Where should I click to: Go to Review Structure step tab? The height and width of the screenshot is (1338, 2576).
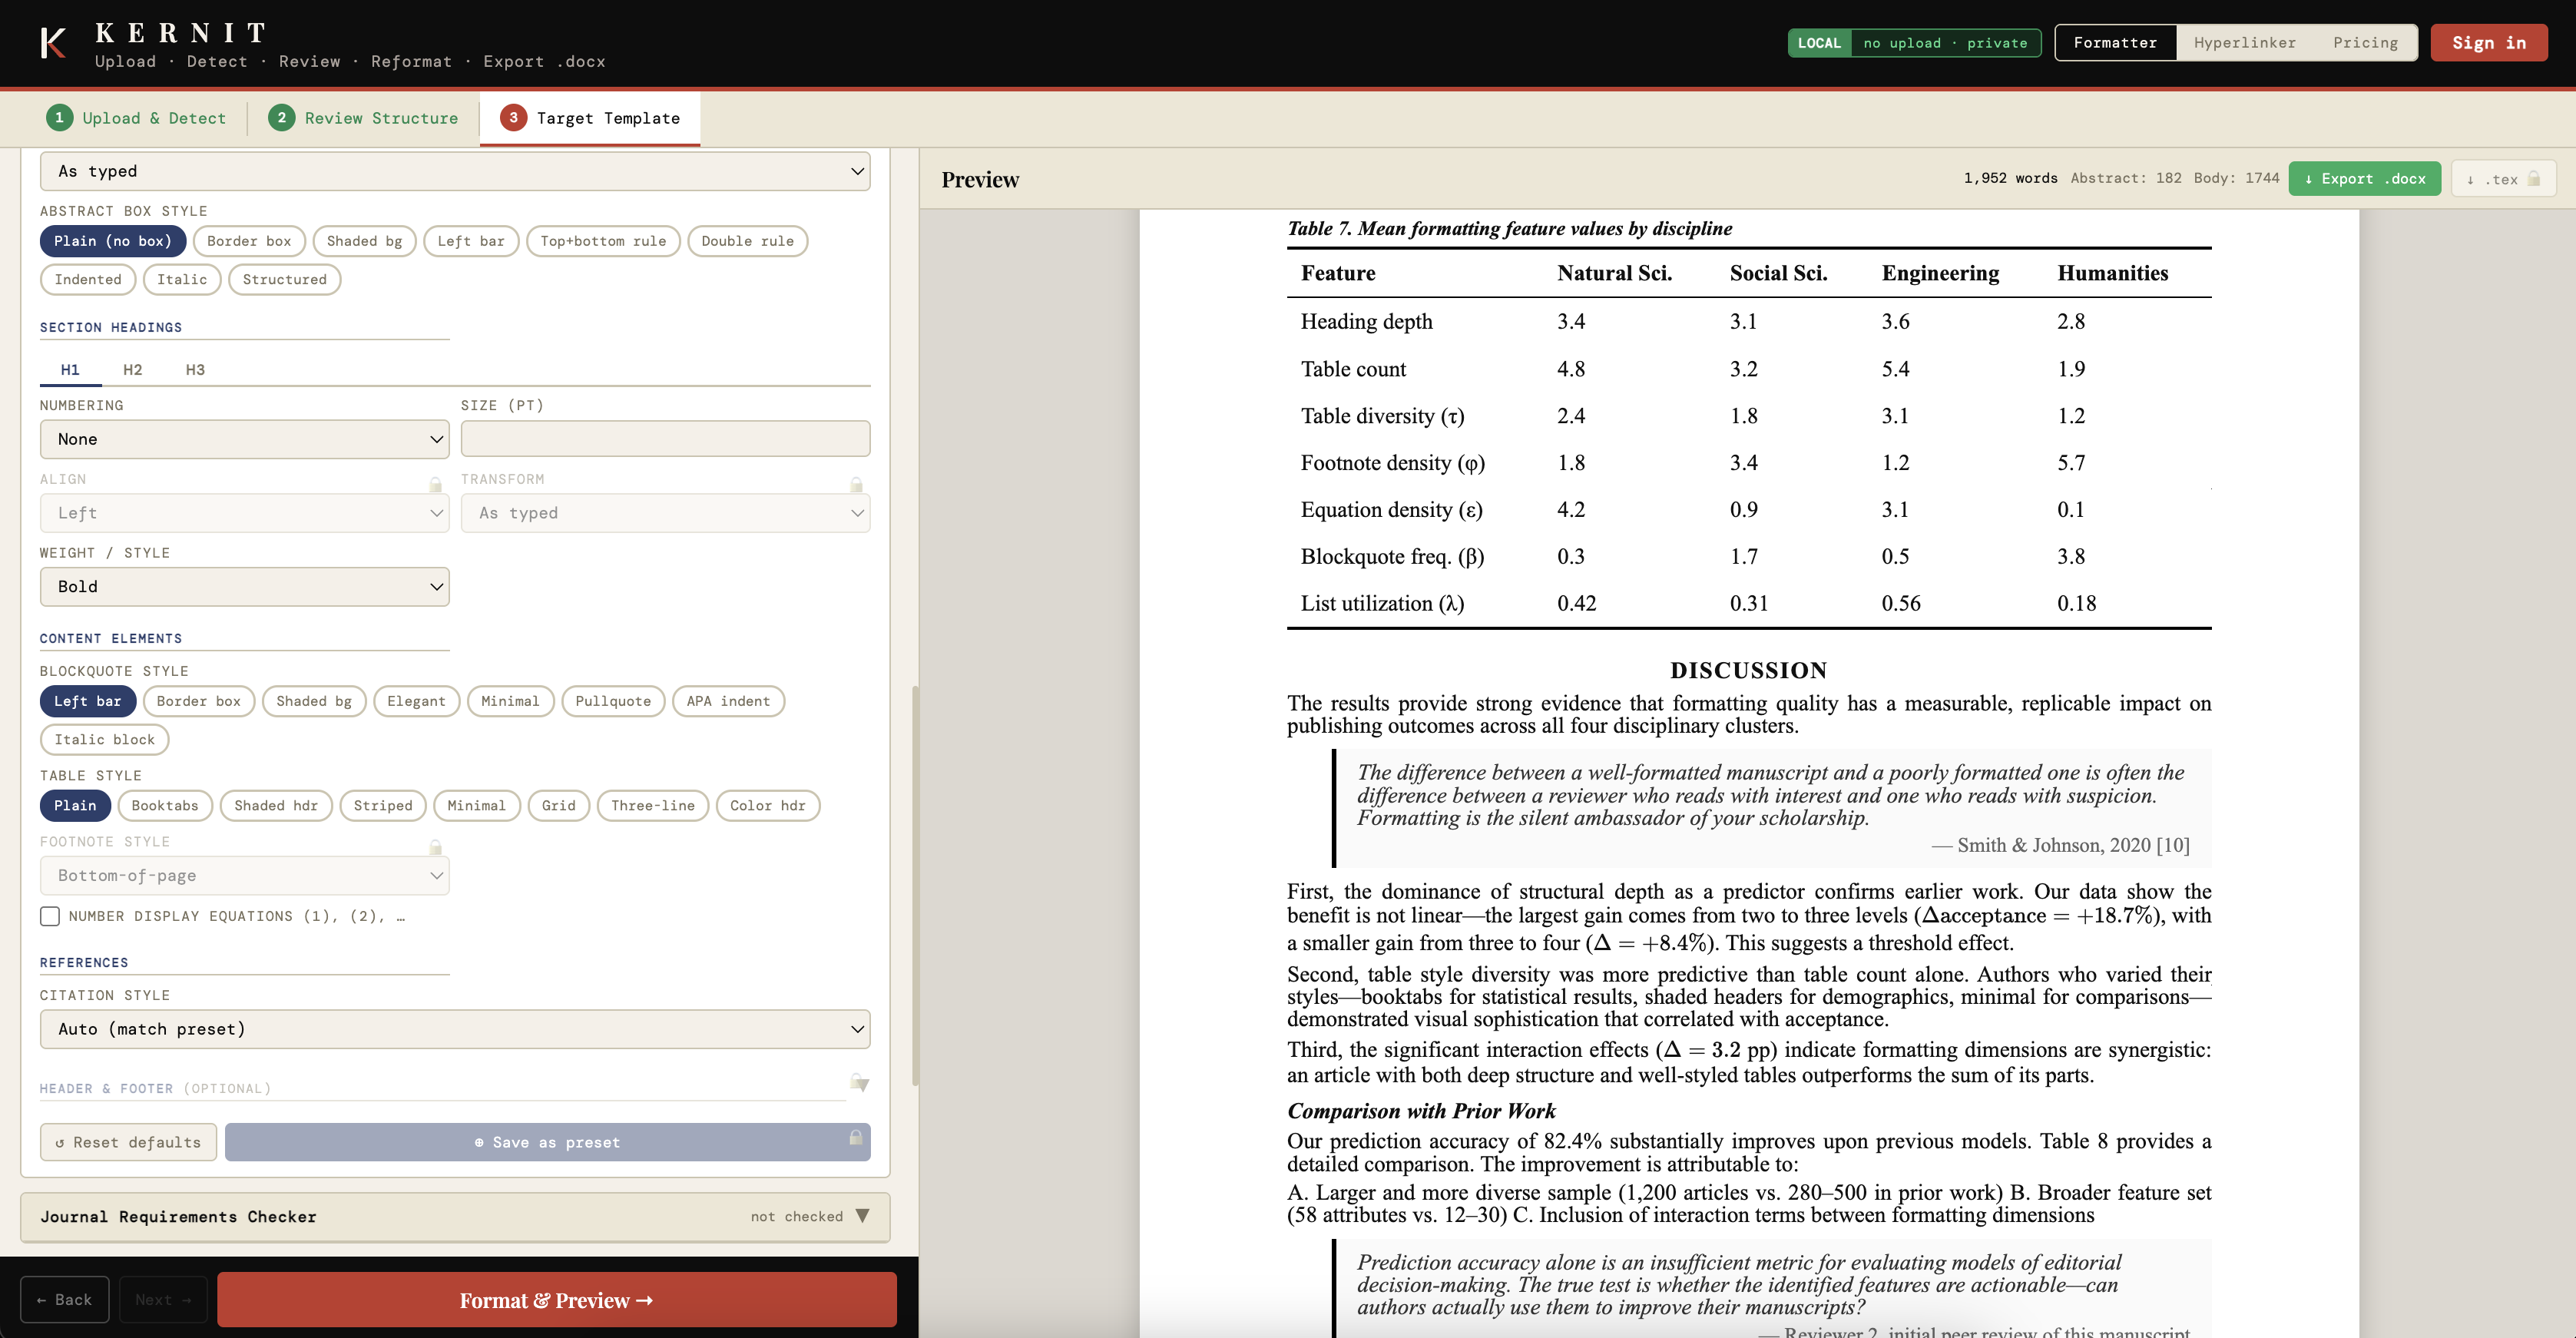pos(363,118)
